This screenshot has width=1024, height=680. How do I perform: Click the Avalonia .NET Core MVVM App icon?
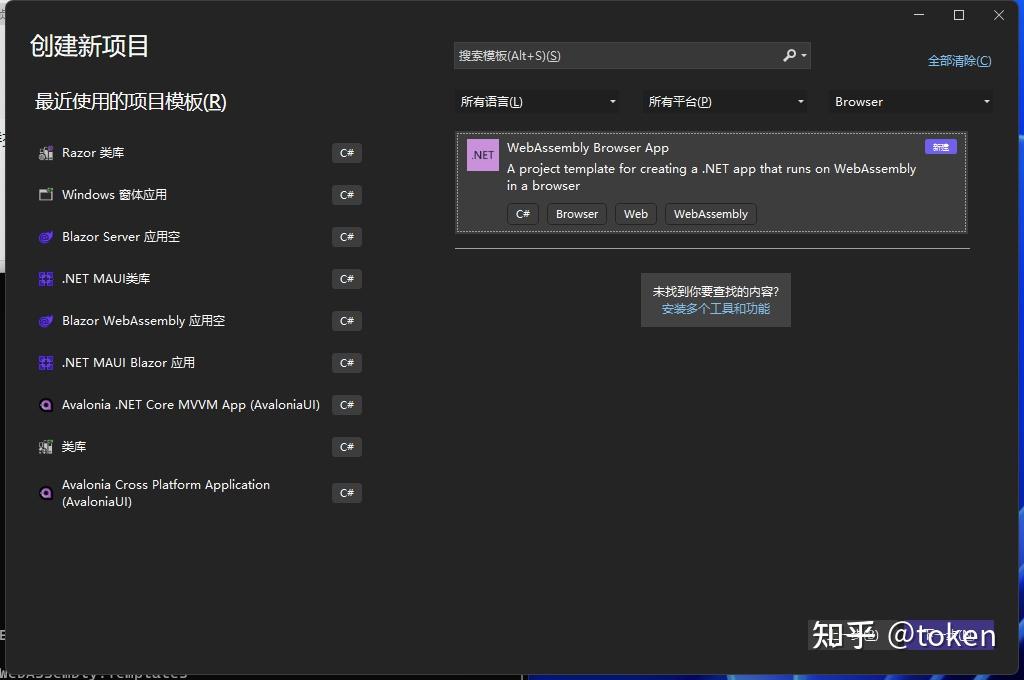click(x=46, y=405)
